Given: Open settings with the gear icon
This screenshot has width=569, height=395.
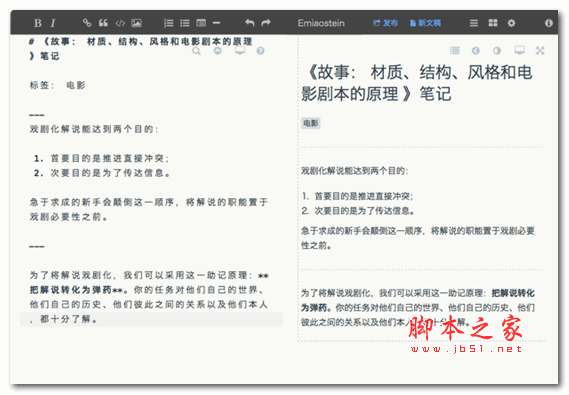Looking at the screenshot, I should (x=511, y=23).
